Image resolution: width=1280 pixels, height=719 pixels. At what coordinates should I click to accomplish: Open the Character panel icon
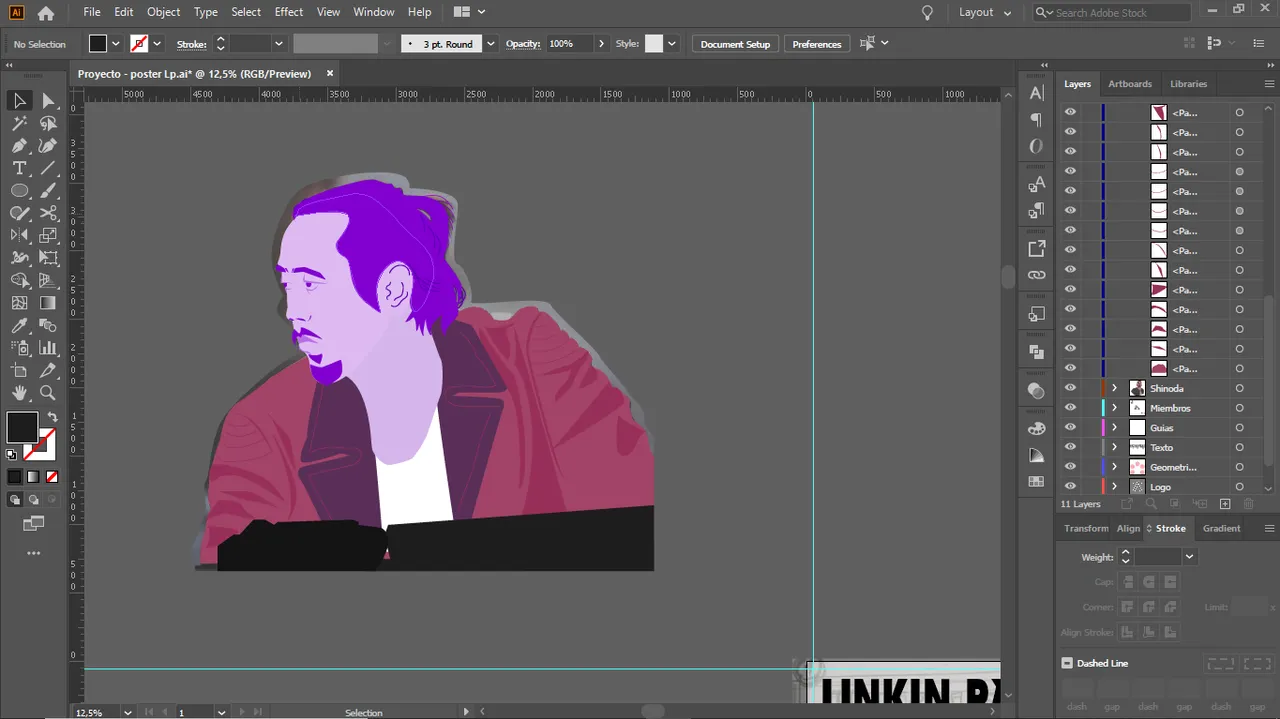click(x=1037, y=93)
